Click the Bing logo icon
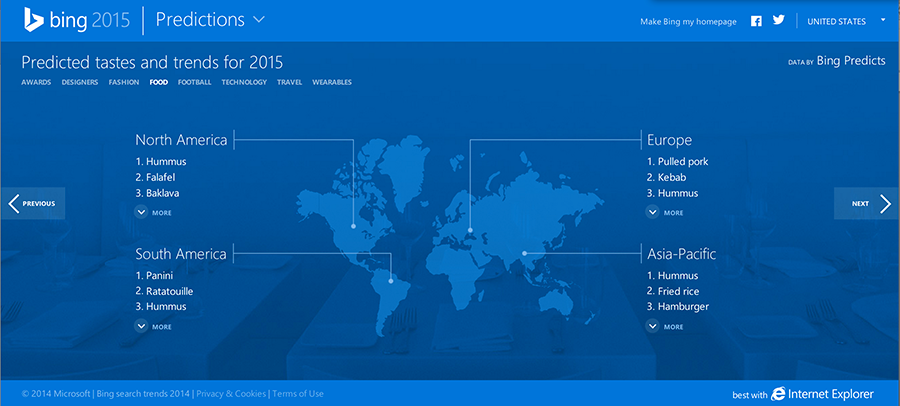The width and height of the screenshot is (900, 406). [34, 20]
